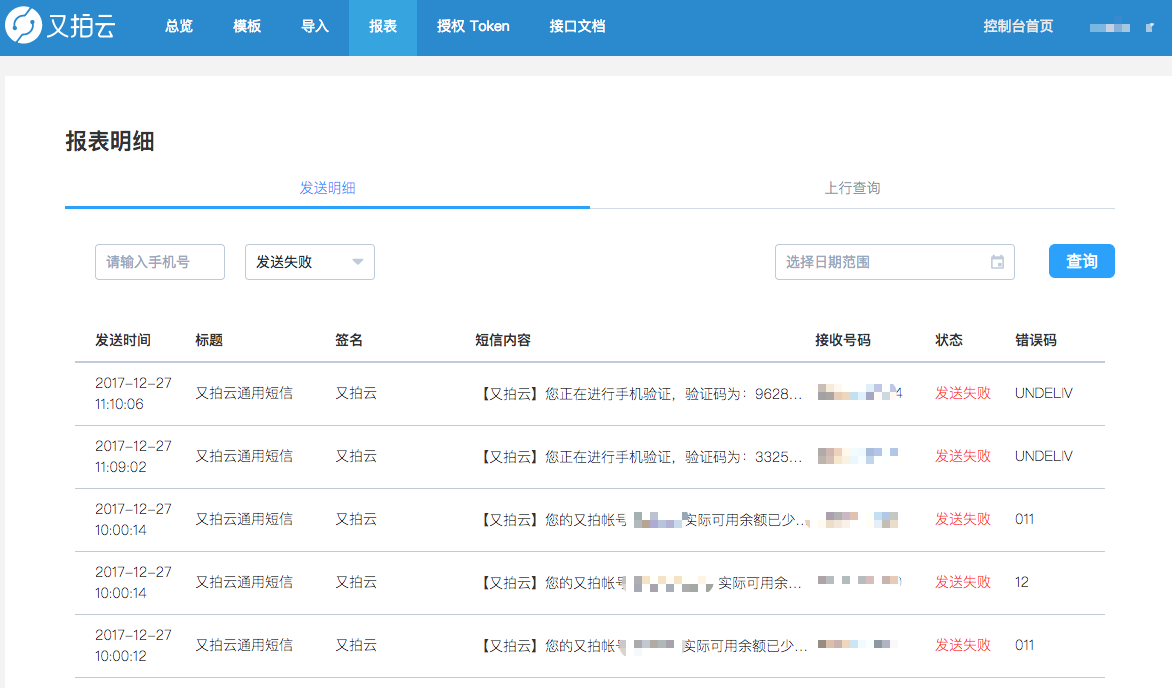Image resolution: width=1172 pixels, height=688 pixels.
Task: Click the blurred account name in header
Action: click(1110, 28)
